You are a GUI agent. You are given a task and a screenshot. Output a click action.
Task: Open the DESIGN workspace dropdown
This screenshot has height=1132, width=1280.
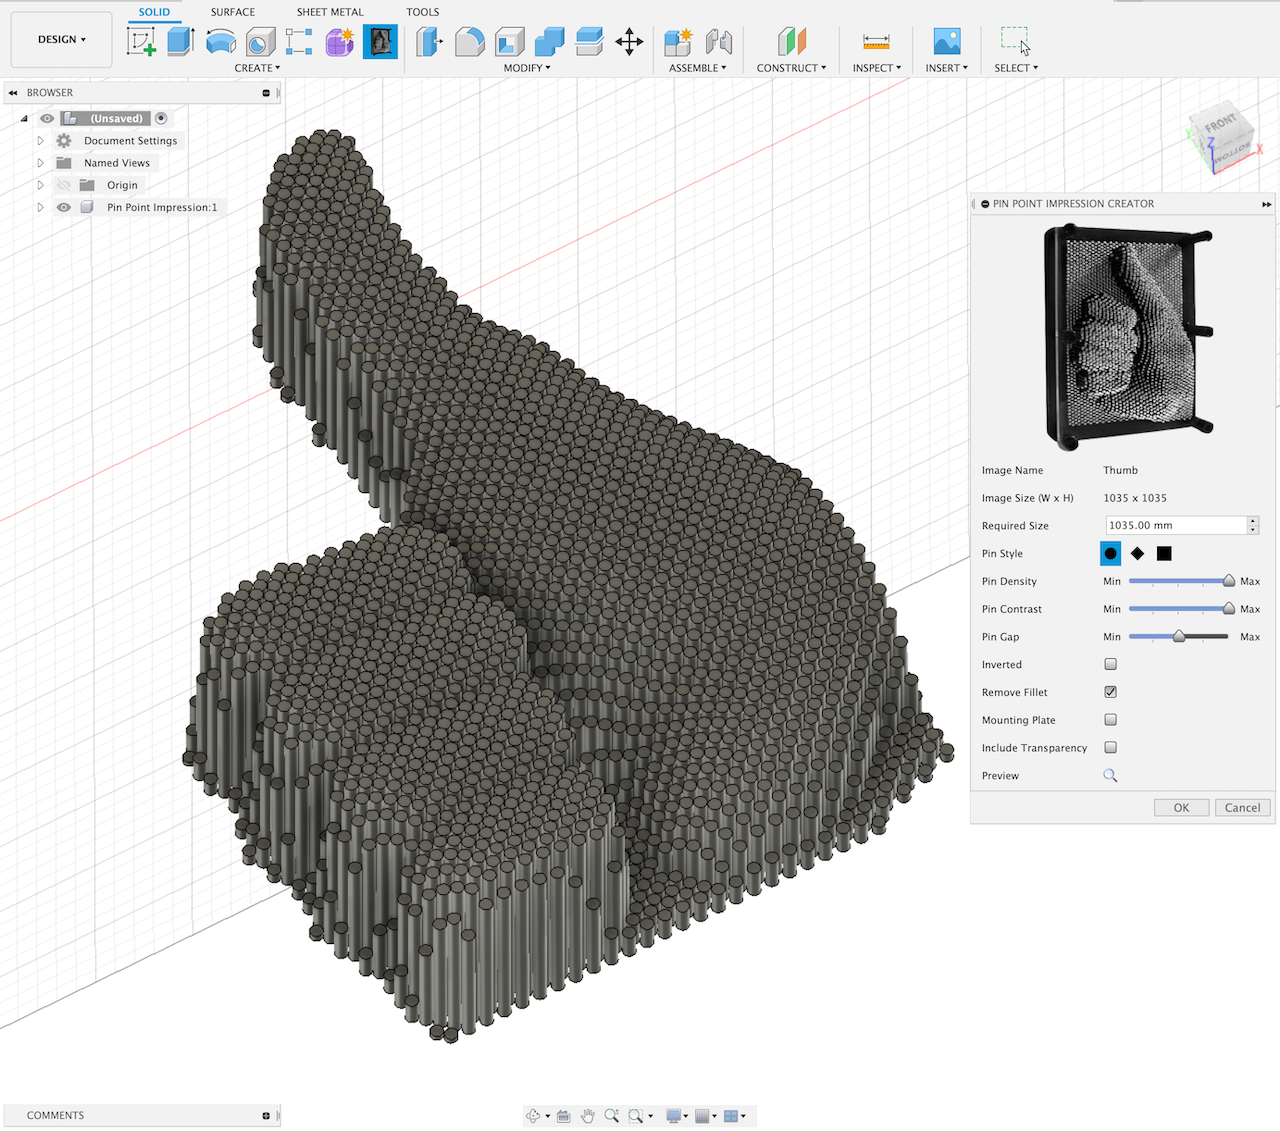coord(61,40)
